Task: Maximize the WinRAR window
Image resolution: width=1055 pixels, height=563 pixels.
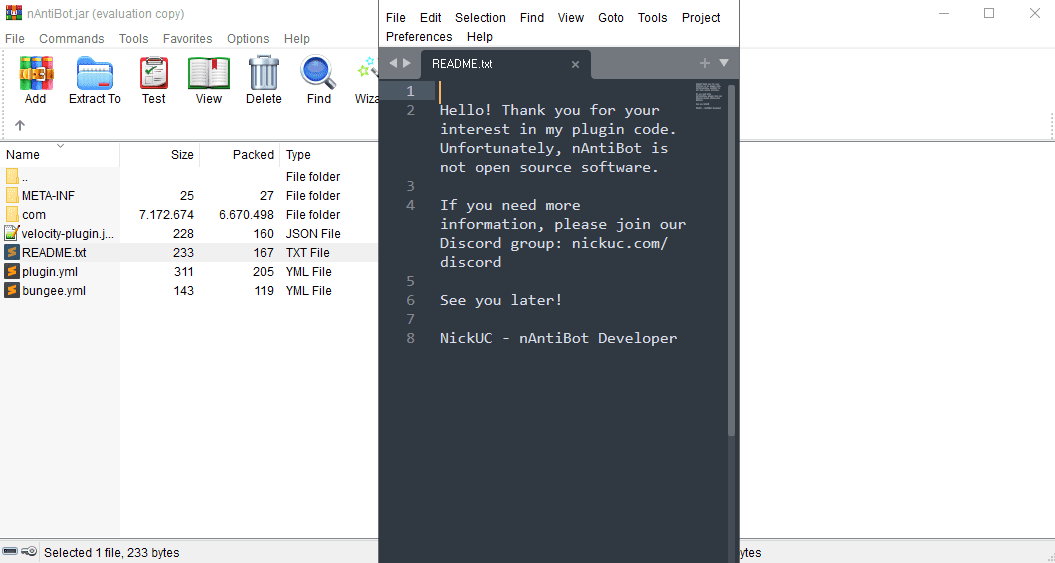Action: click(x=988, y=13)
